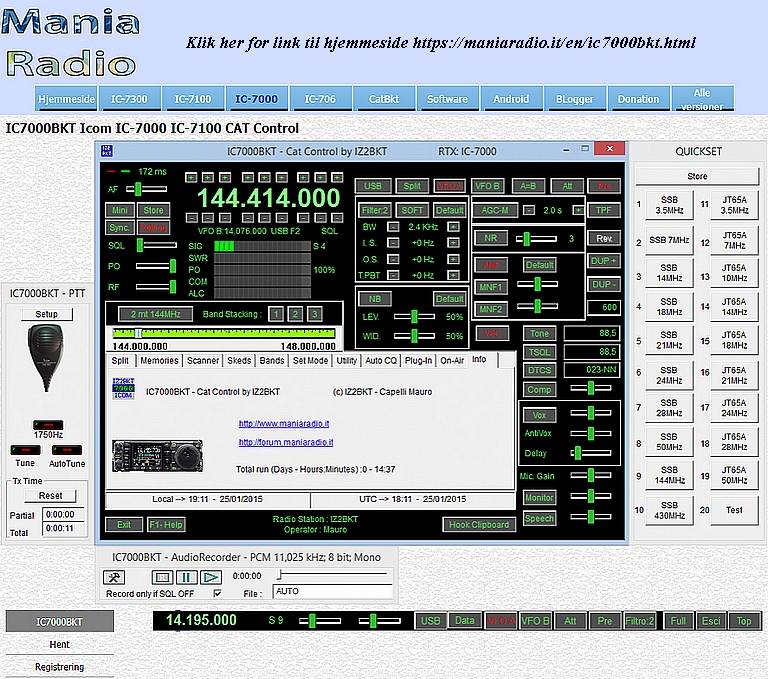Increase I.S. shift with plus button
The width and height of the screenshot is (768, 679).
pyautogui.click(x=454, y=243)
